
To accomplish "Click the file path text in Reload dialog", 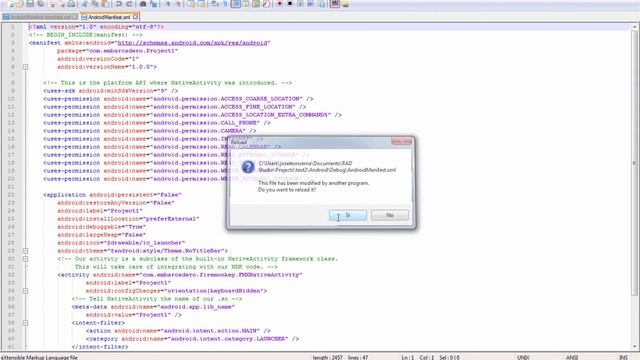I will (x=327, y=167).
